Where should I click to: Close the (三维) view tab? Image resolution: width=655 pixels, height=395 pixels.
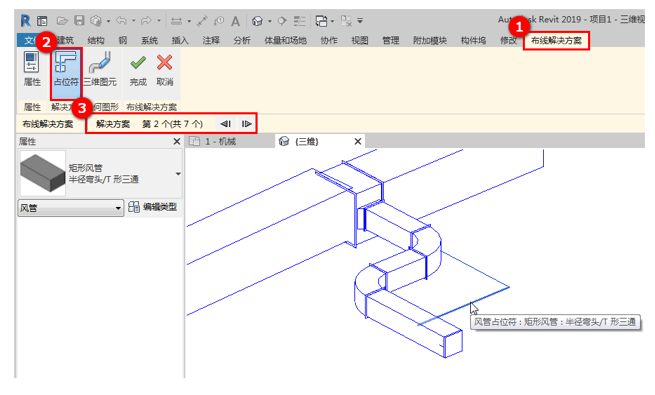click(358, 142)
